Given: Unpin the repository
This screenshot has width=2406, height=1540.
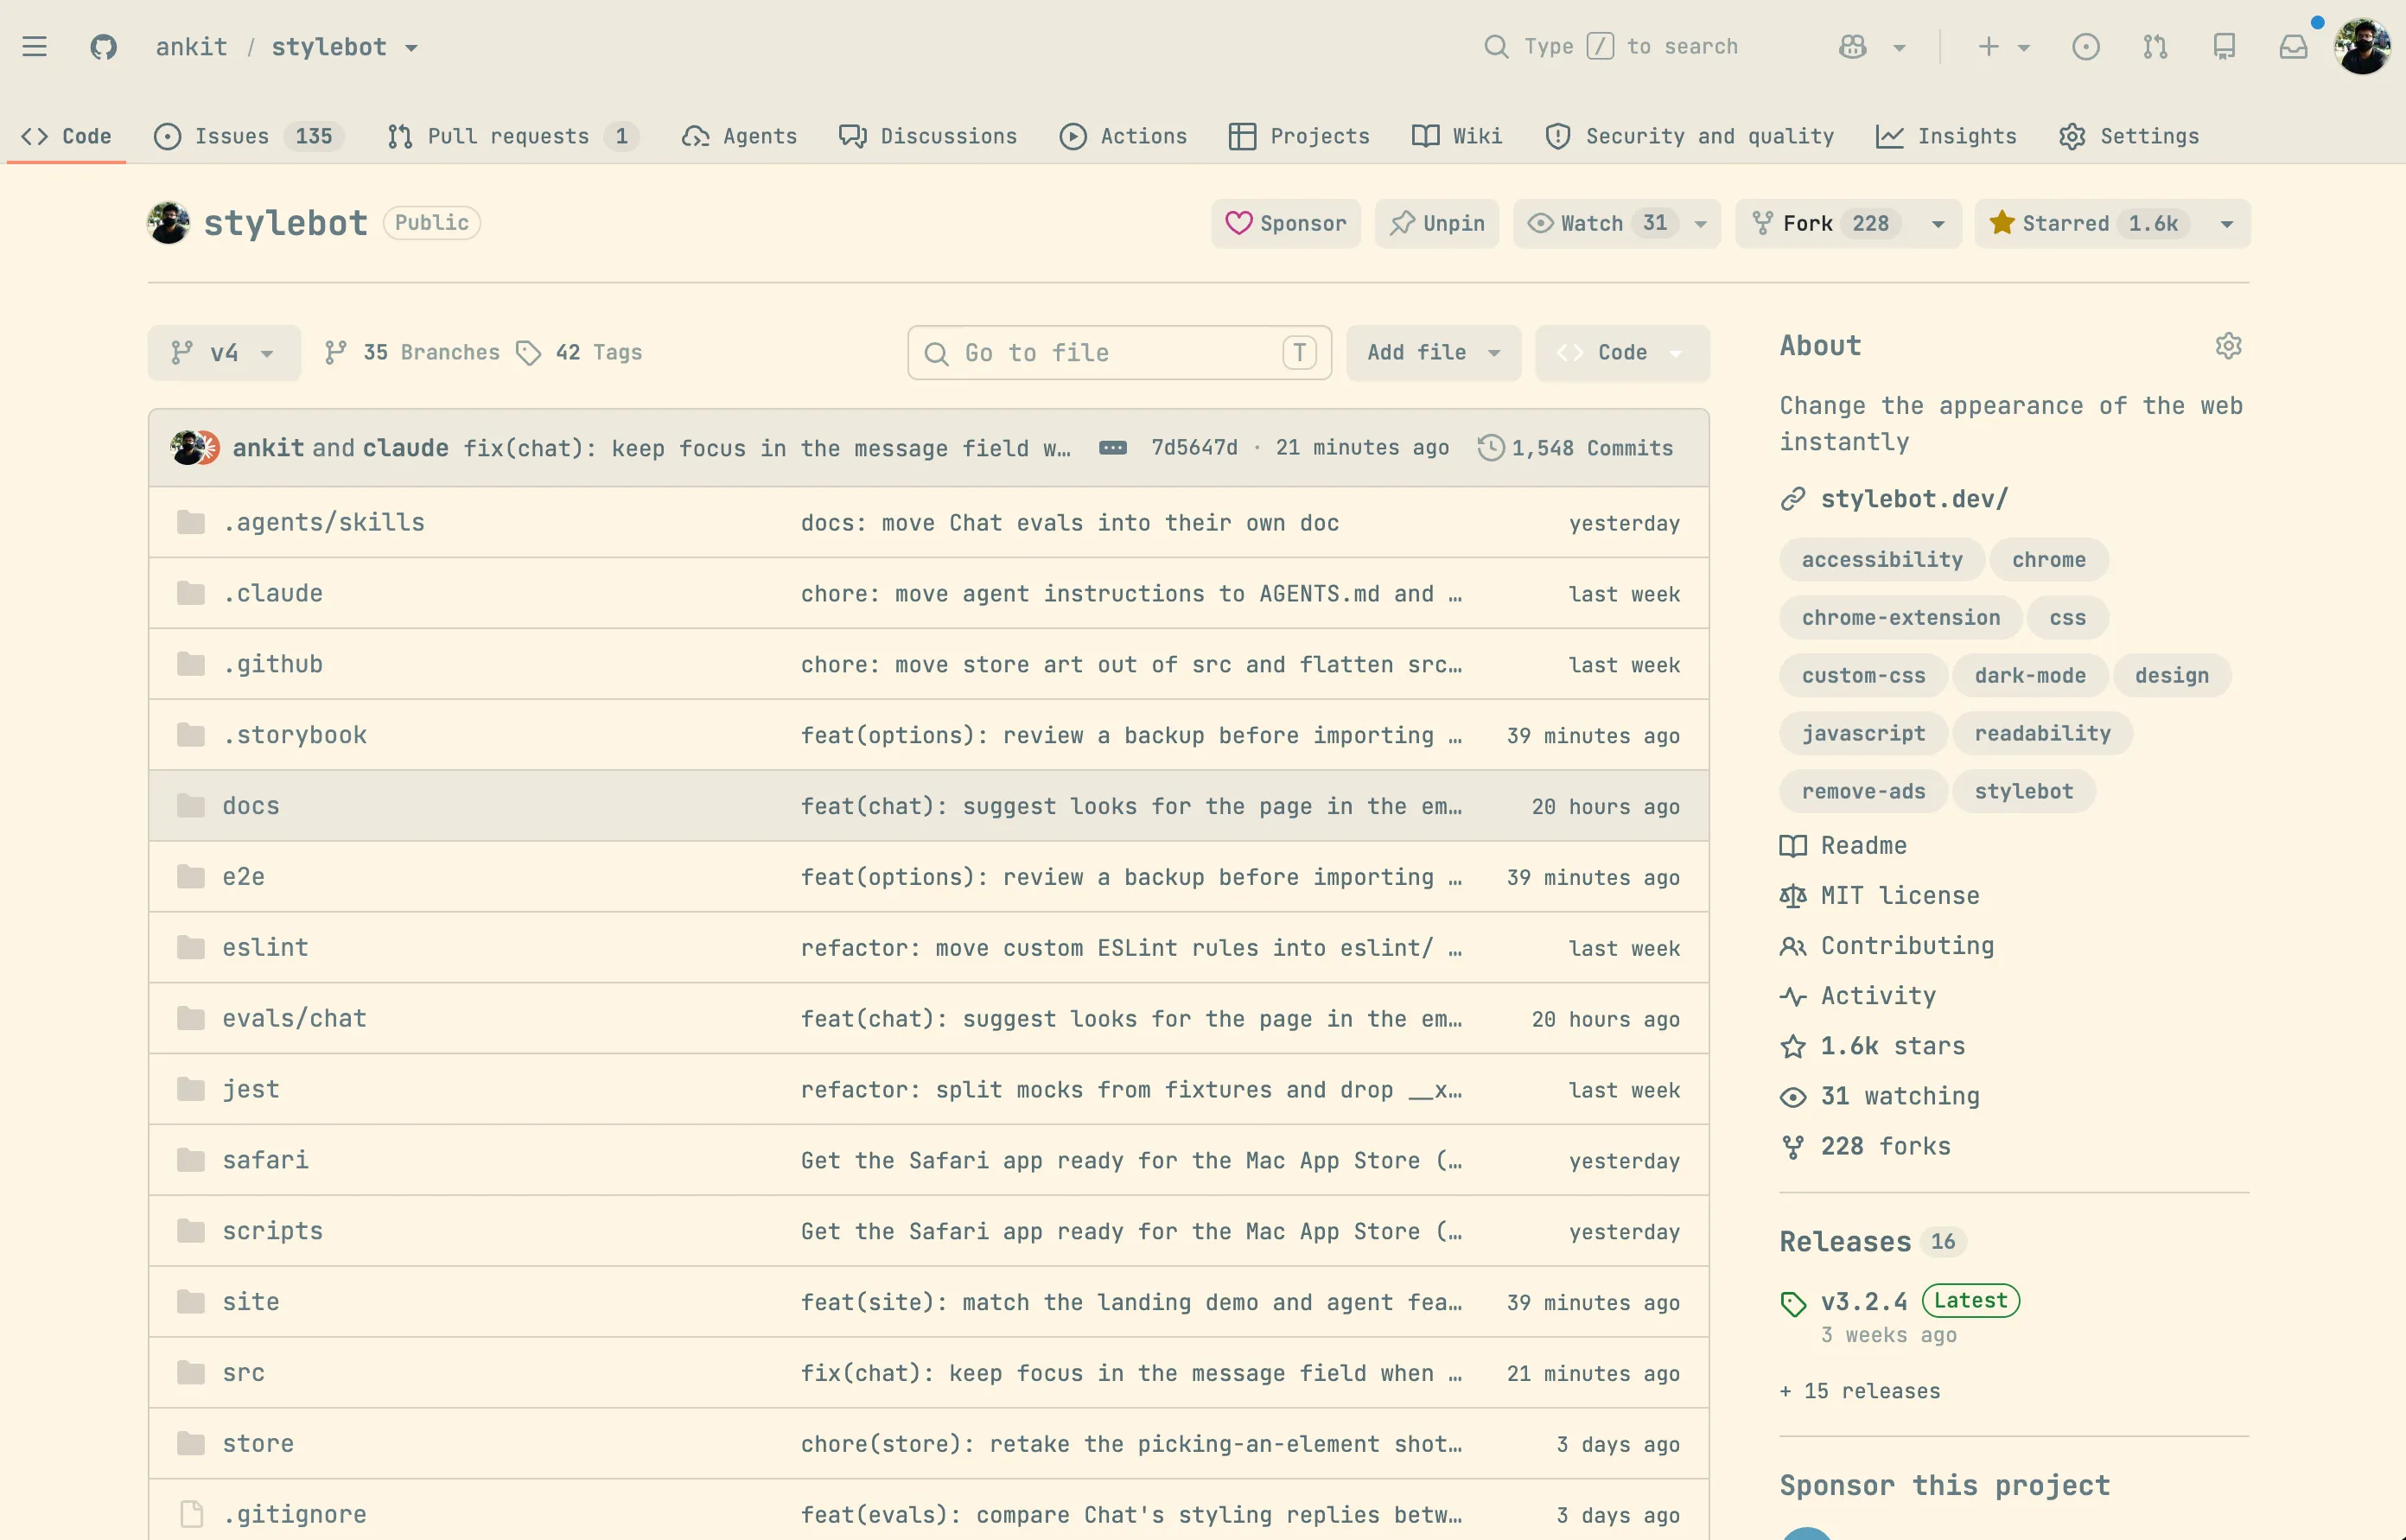Looking at the screenshot, I should pyautogui.click(x=1437, y=223).
